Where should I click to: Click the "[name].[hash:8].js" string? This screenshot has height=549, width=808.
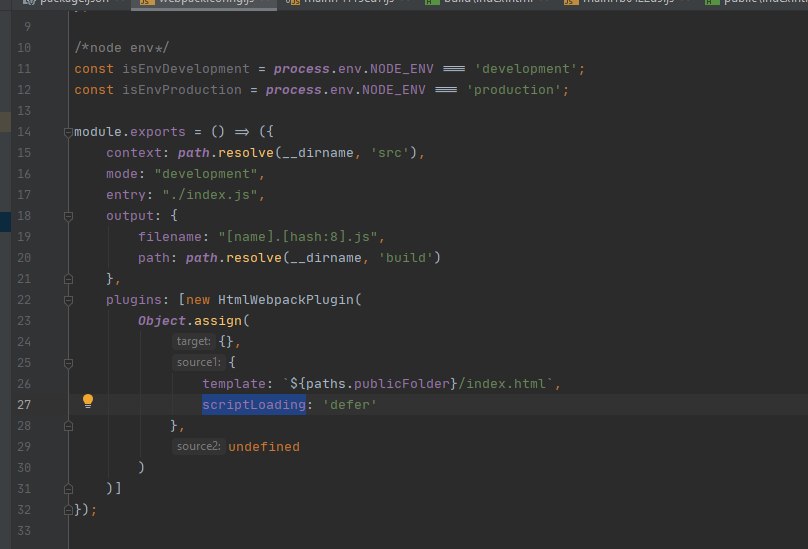pos(298,237)
